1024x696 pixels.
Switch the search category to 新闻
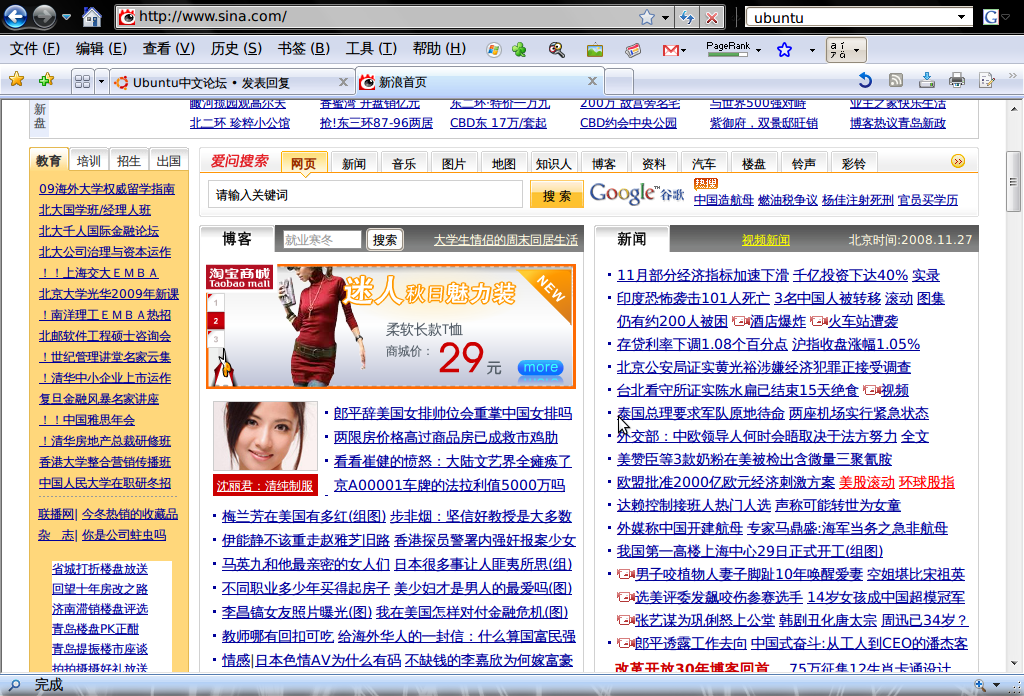[x=353, y=164]
